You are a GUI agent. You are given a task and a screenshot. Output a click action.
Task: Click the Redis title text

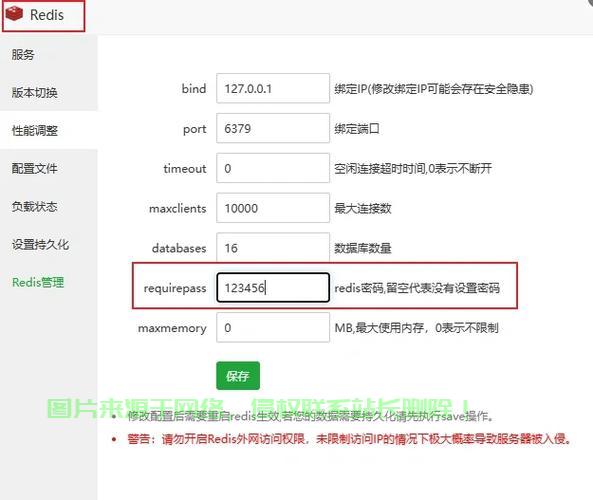(x=47, y=15)
